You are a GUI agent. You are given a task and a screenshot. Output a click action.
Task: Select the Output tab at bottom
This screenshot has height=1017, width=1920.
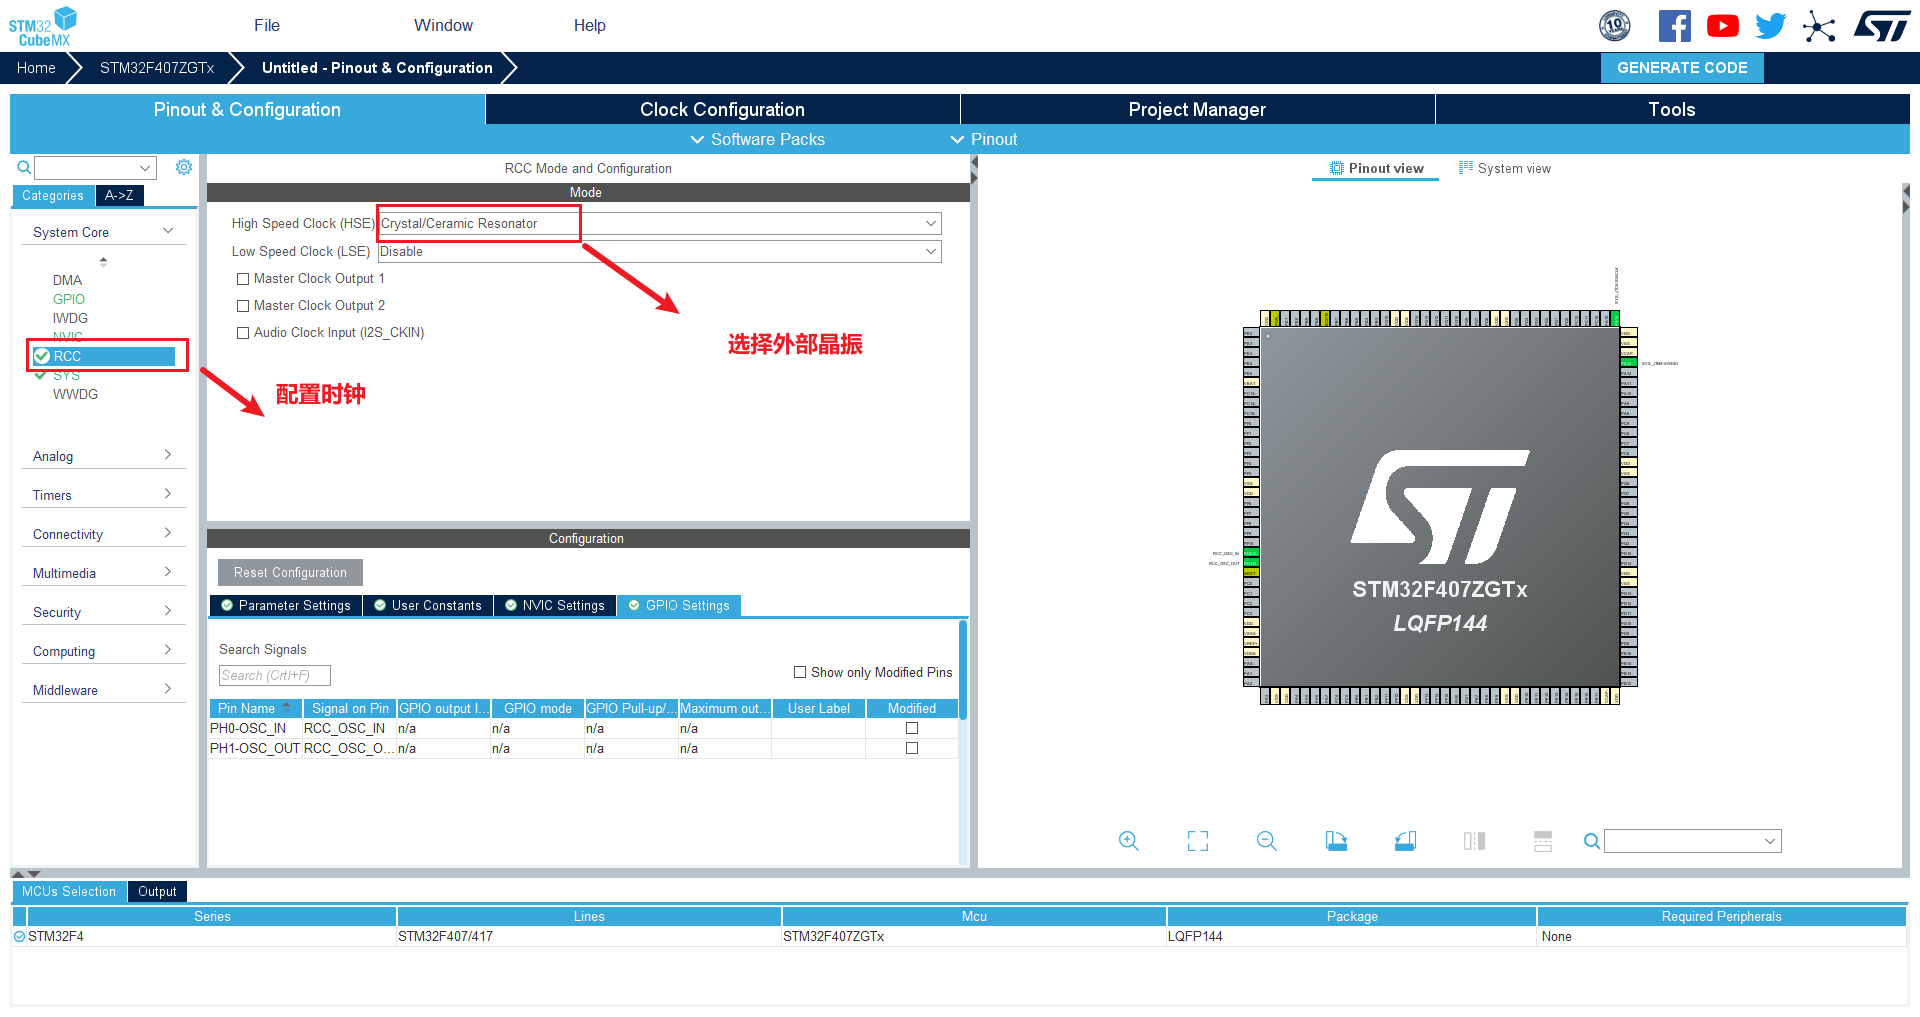[157, 892]
